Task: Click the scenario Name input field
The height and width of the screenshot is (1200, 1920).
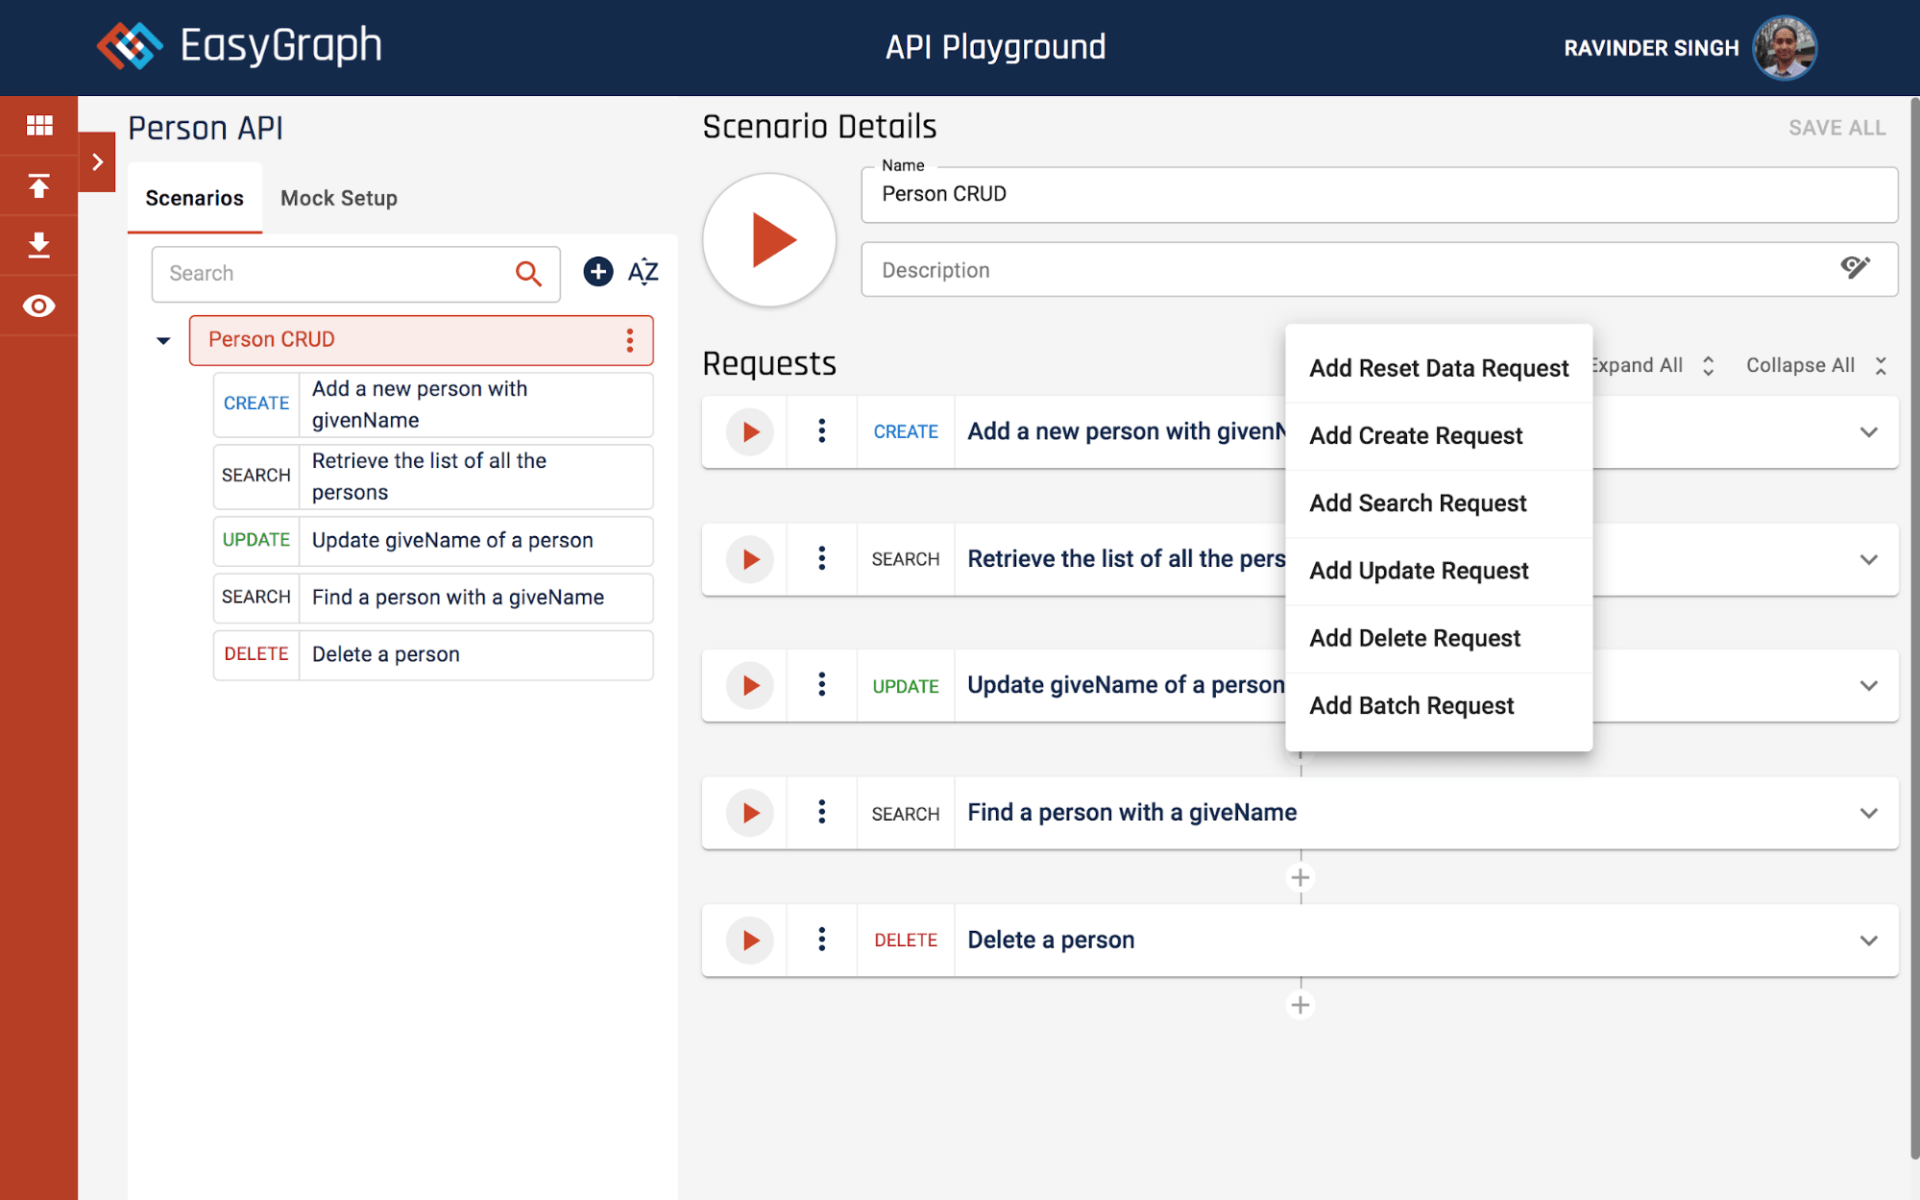Action: [x=1378, y=194]
